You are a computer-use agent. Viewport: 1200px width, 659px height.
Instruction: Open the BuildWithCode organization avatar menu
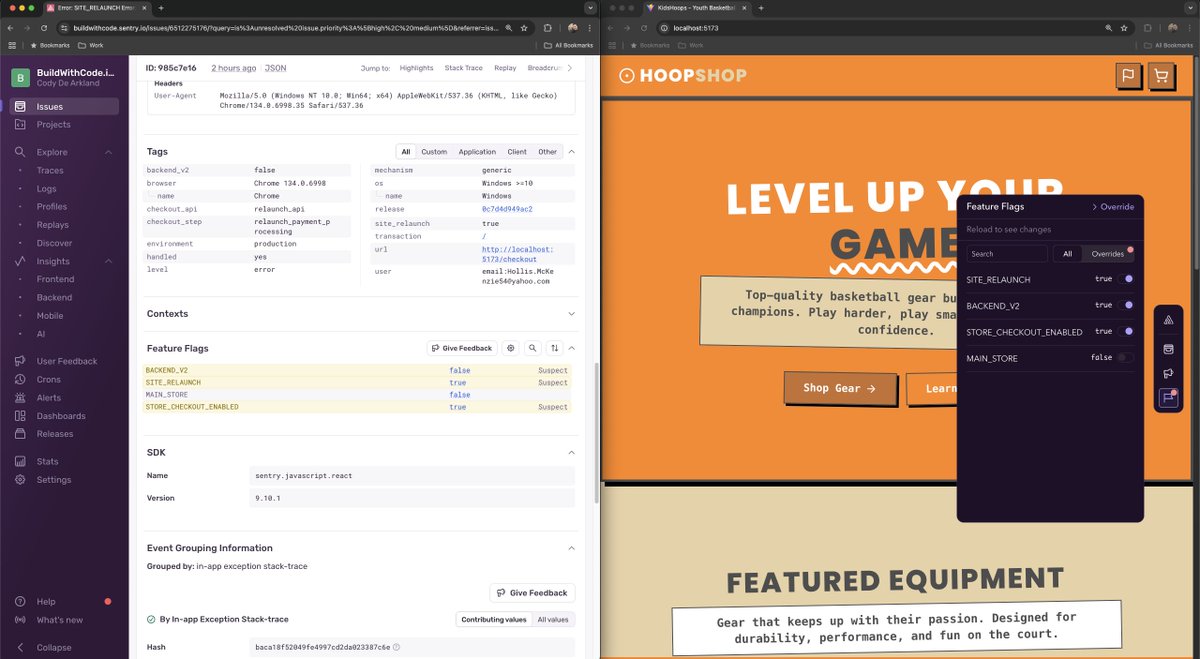pos(20,77)
